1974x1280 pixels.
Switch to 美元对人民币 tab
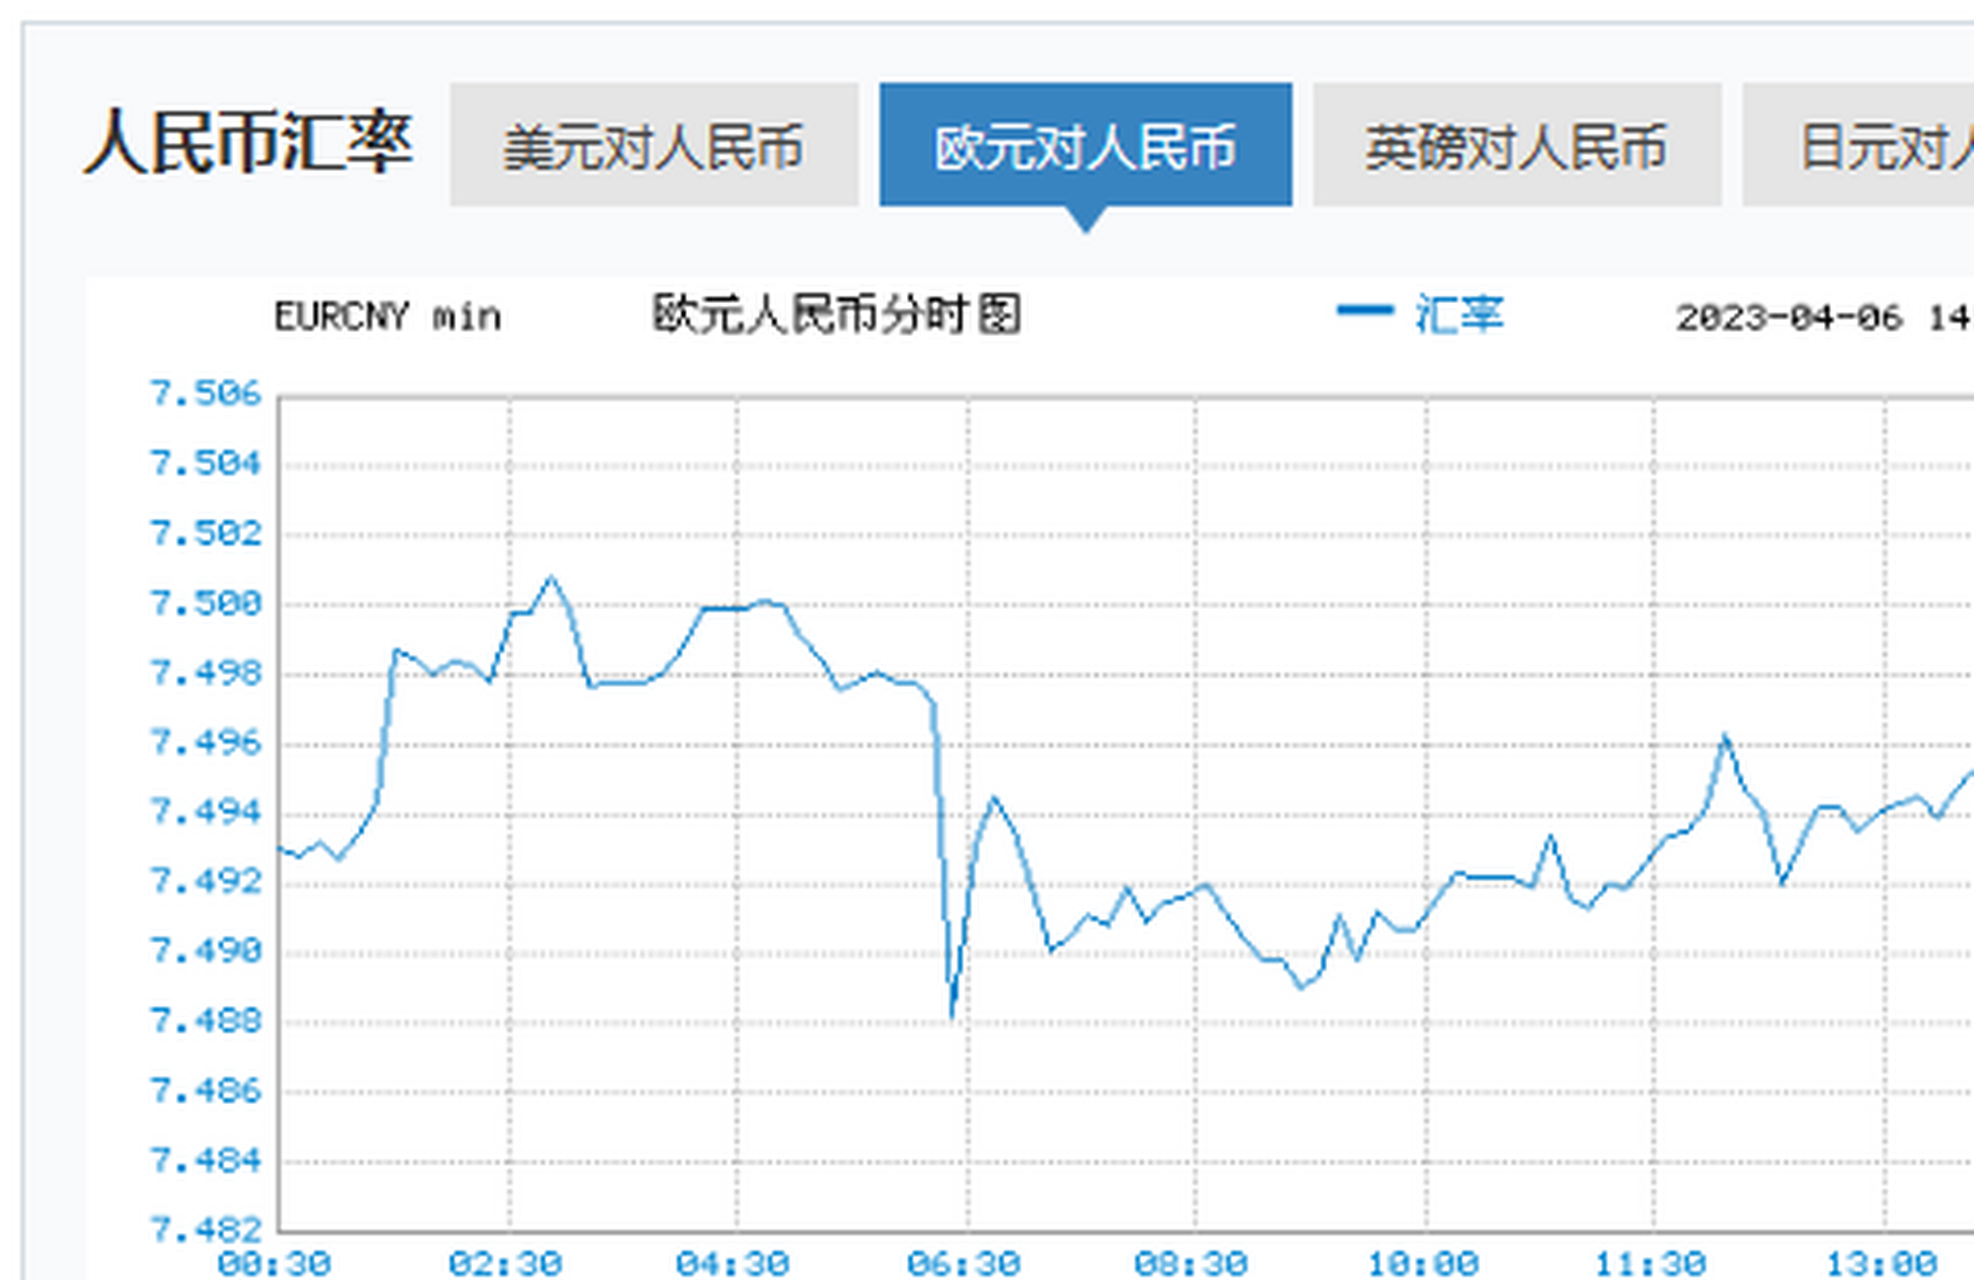[x=653, y=146]
